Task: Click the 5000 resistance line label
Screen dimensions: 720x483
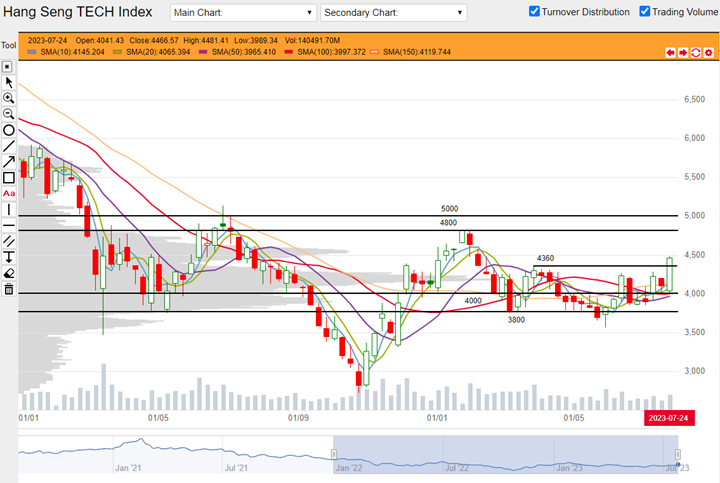Action: 450,209
